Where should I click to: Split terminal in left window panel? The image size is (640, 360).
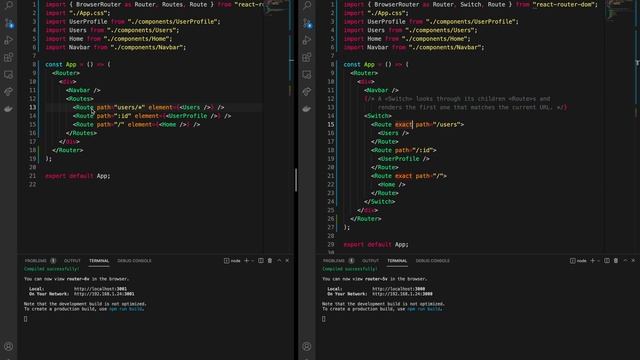point(261,260)
